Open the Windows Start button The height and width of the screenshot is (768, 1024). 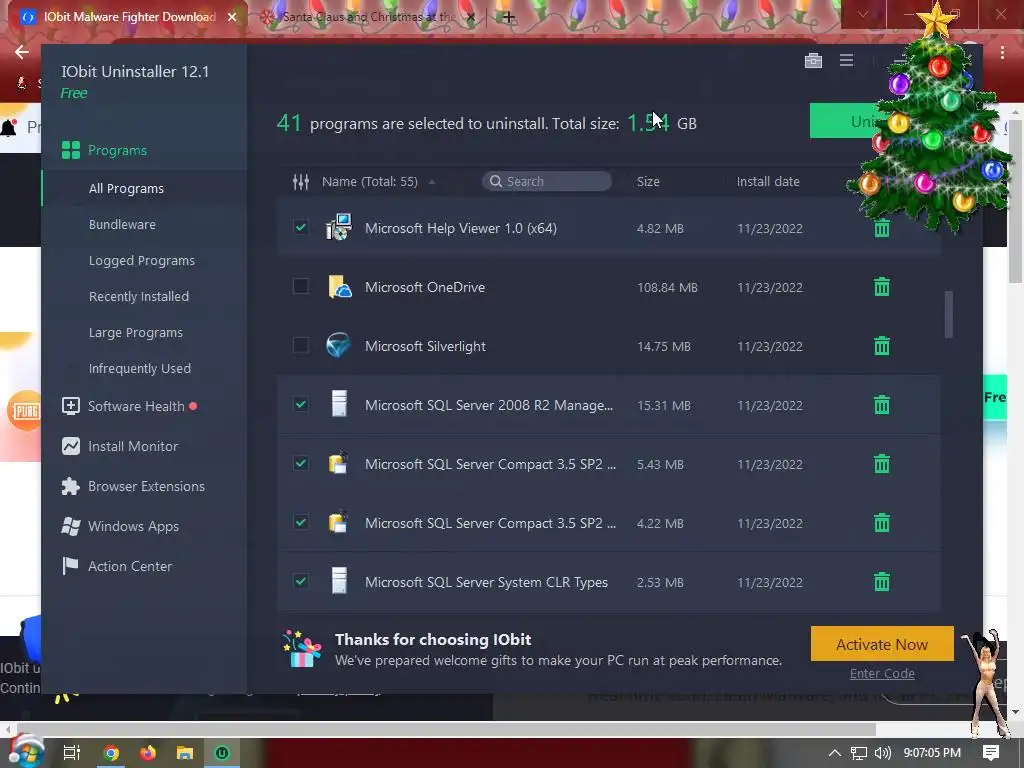coord(26,751)
